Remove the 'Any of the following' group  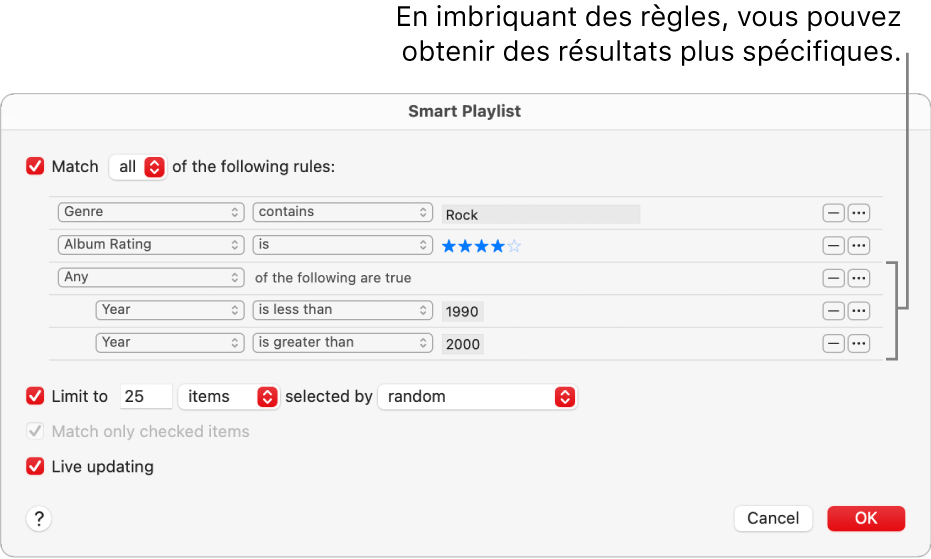833,278
